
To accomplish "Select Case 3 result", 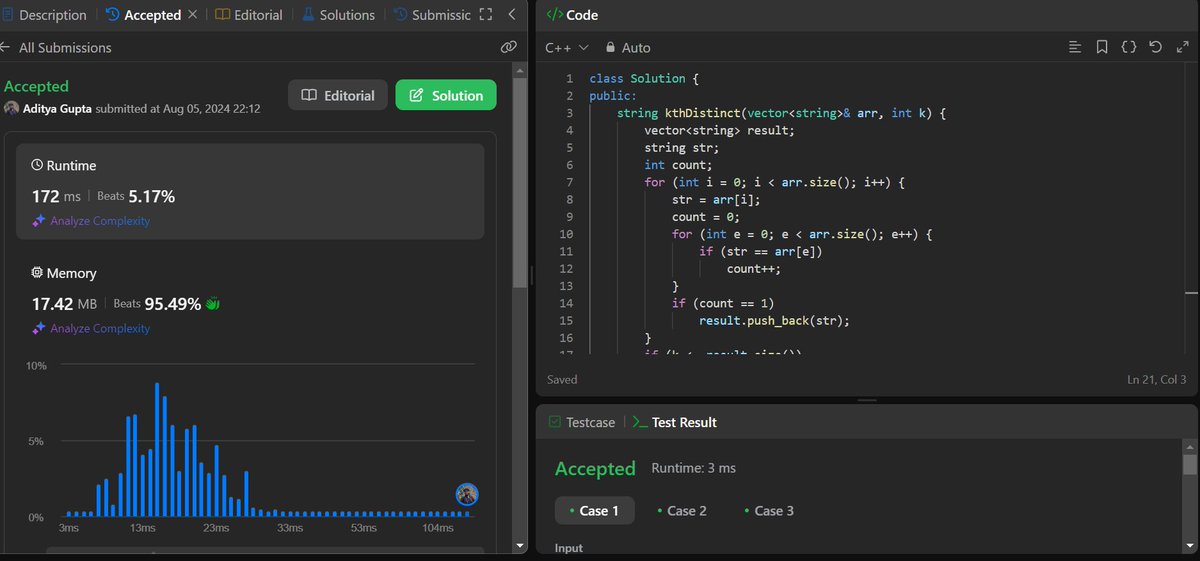I will point(768,510).
